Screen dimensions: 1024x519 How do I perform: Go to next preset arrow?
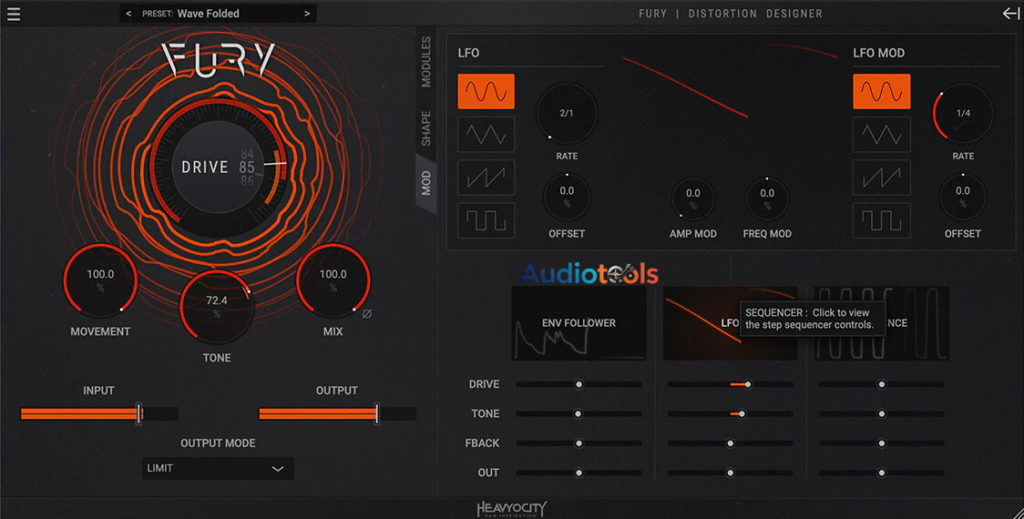(x=307, y=13)
